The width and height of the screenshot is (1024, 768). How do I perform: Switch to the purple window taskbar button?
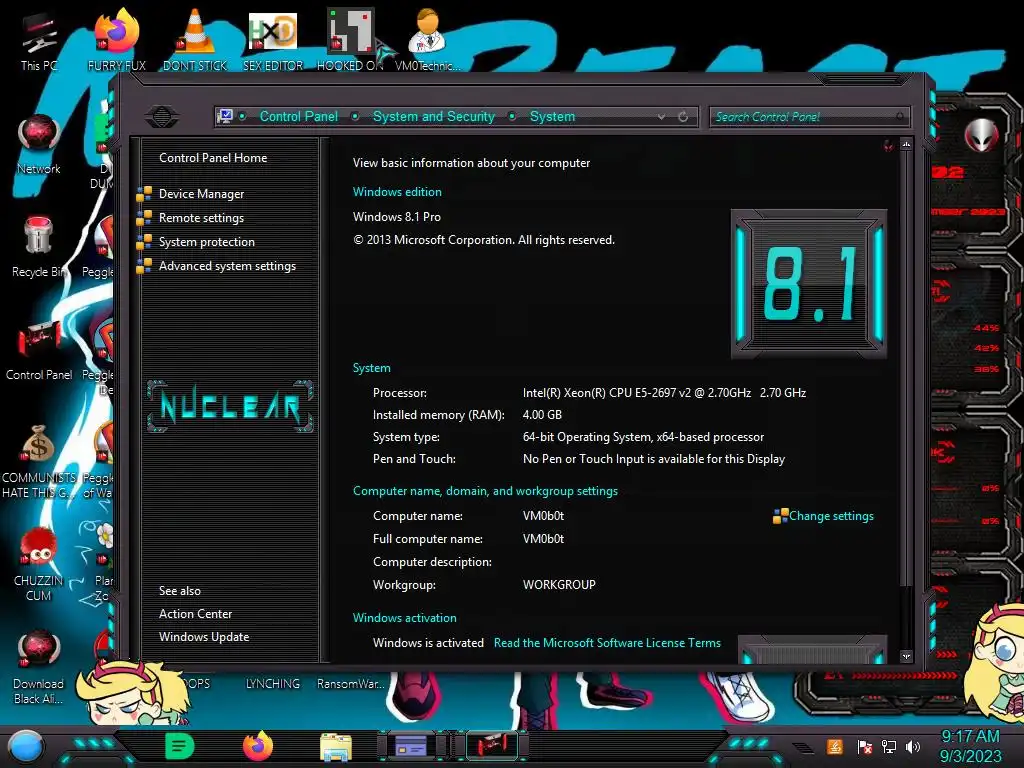tap(411, 746)
